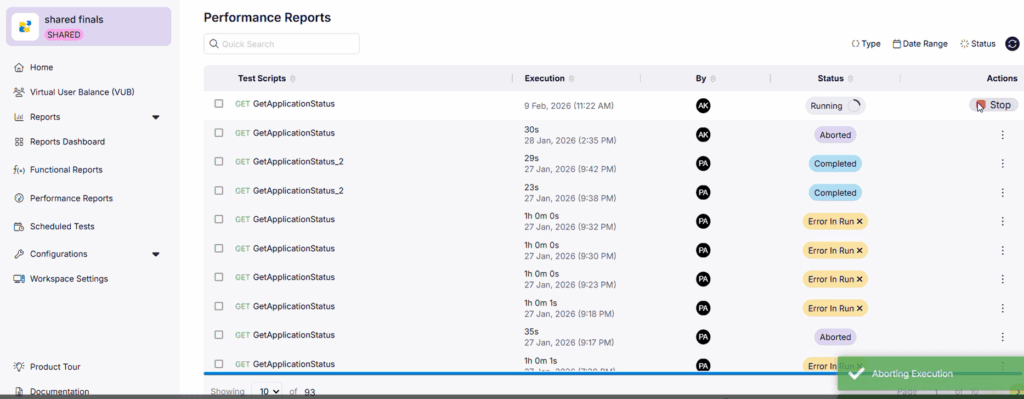Viewport: 1024px width, 399px height.
Task: Select checkbox for the 9:30 PM run
Action: pos(219,248)
